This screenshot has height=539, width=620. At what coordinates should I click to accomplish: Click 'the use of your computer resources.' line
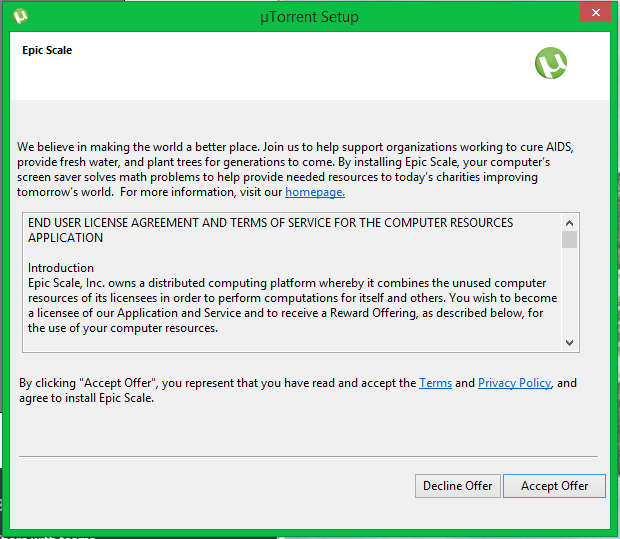coord(123,328)
